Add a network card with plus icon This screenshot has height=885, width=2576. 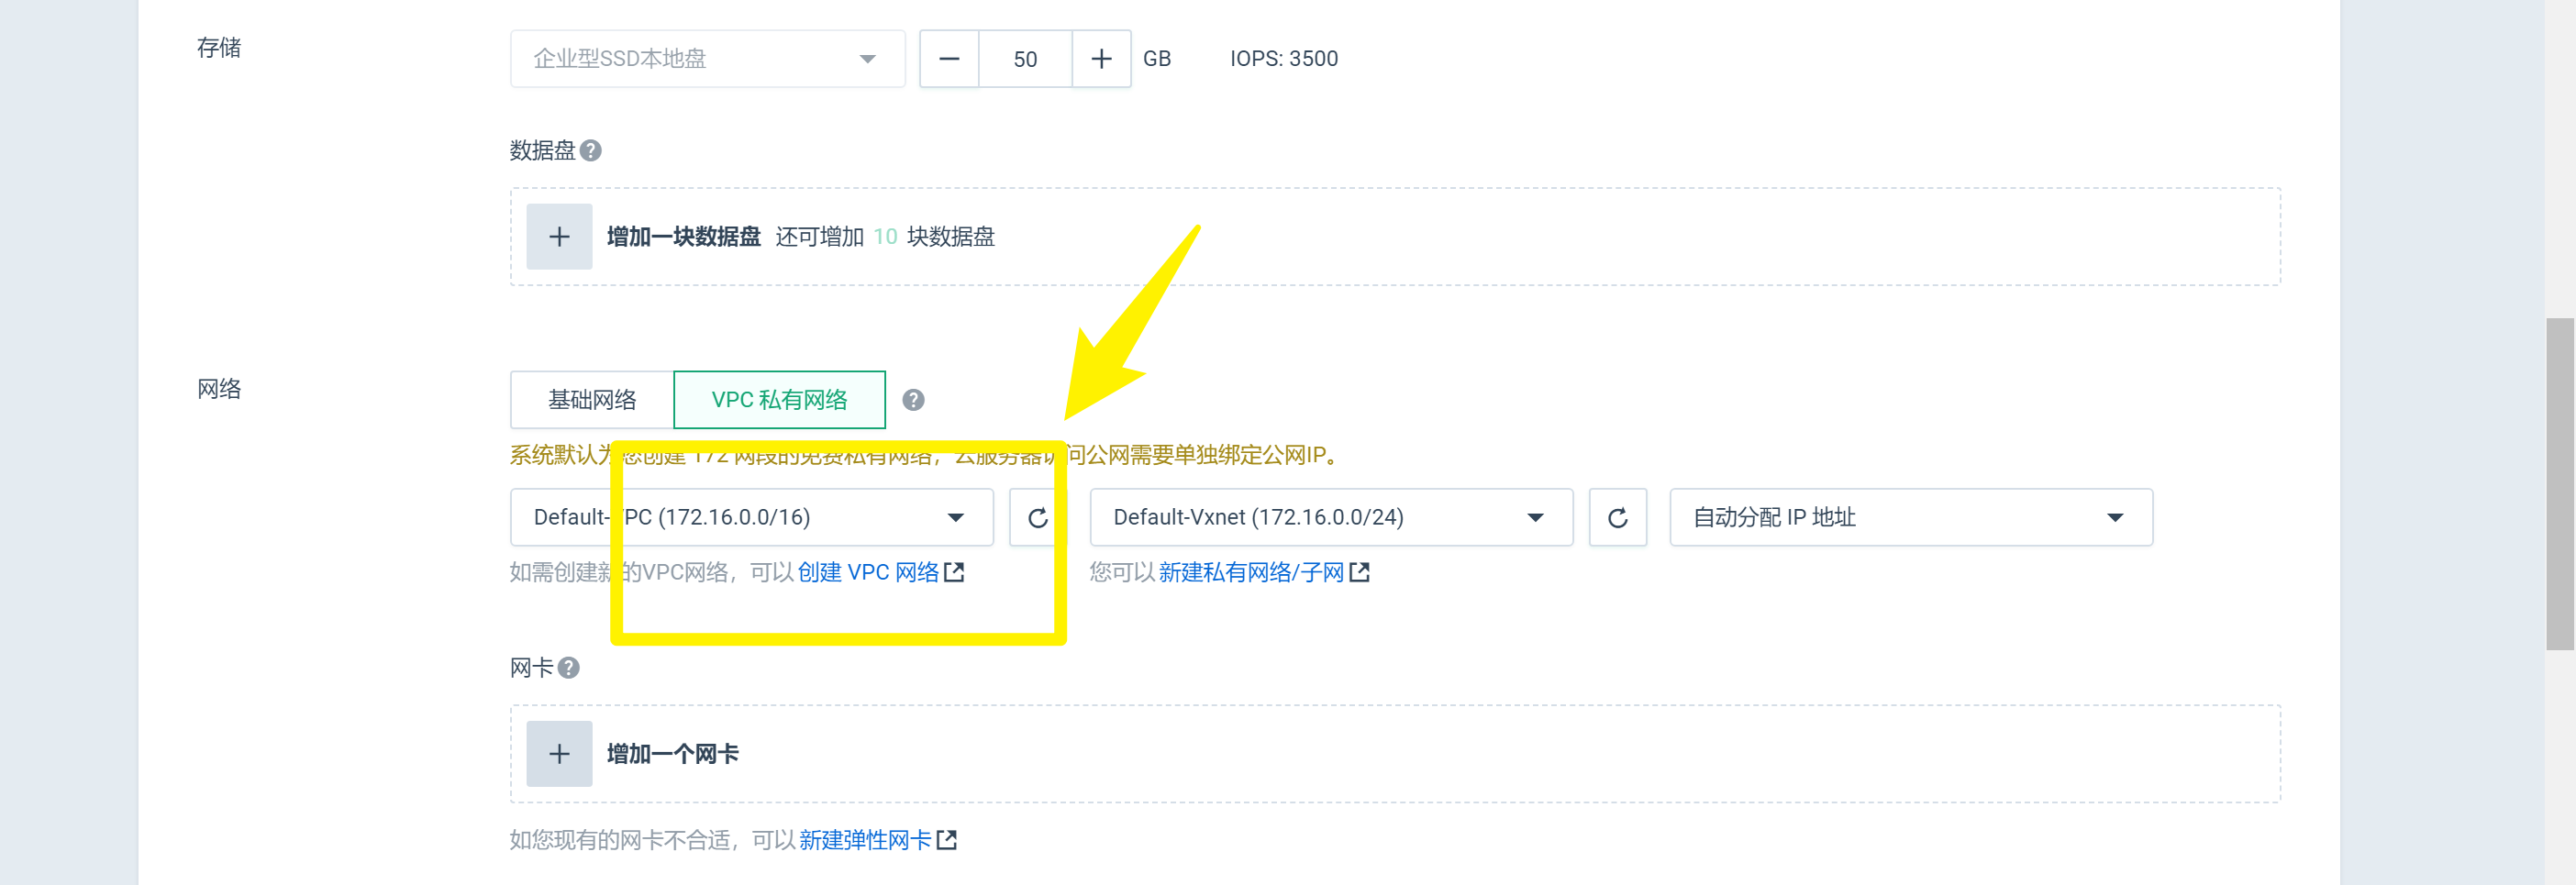click(559, 754)
